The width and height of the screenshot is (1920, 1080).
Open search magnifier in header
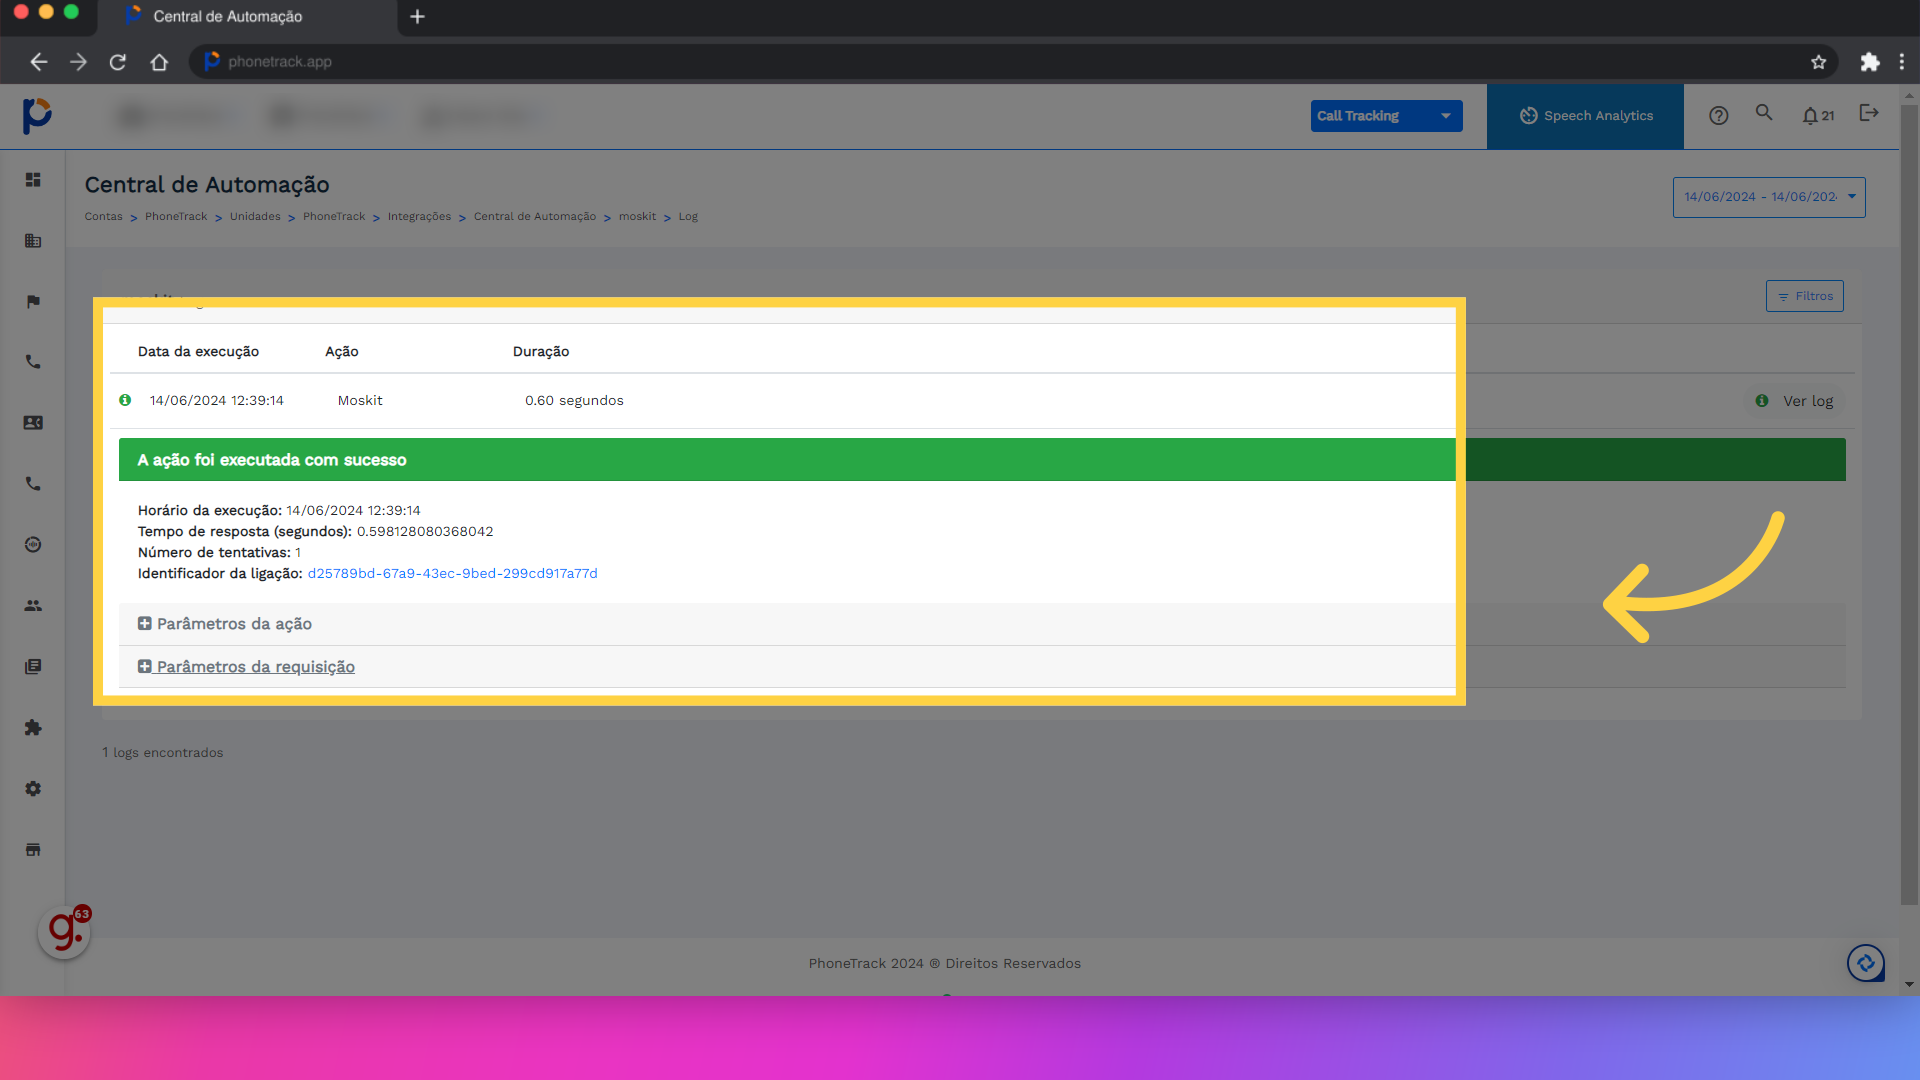point(1764,113)
